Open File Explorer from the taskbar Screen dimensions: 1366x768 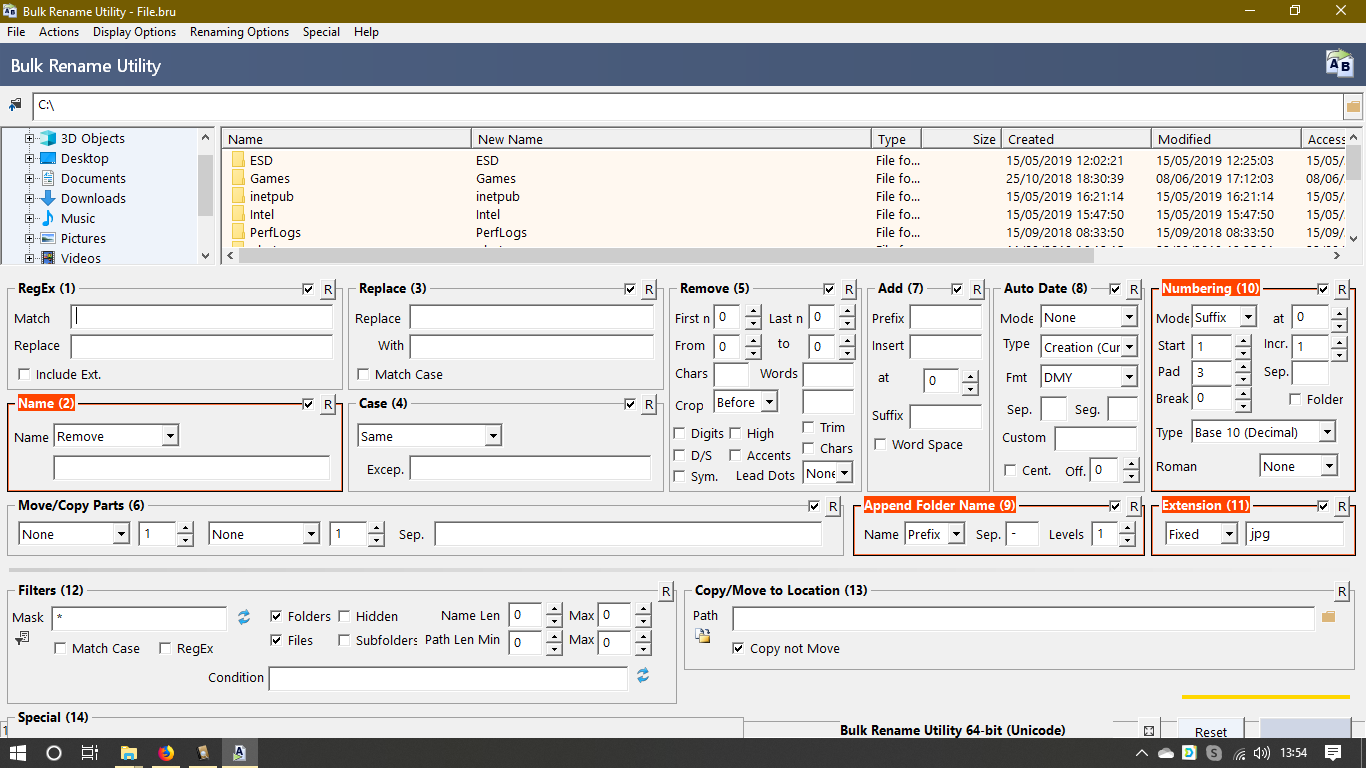tap(129, 753)
